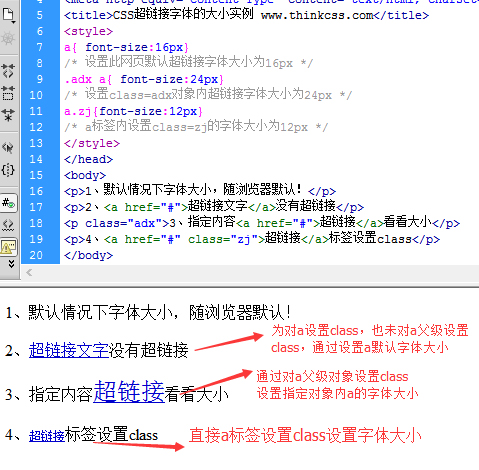The width and height of the screenshot is (479, 470).
Task: Click the closing </style> tag
Action: (x=92, y=143)
